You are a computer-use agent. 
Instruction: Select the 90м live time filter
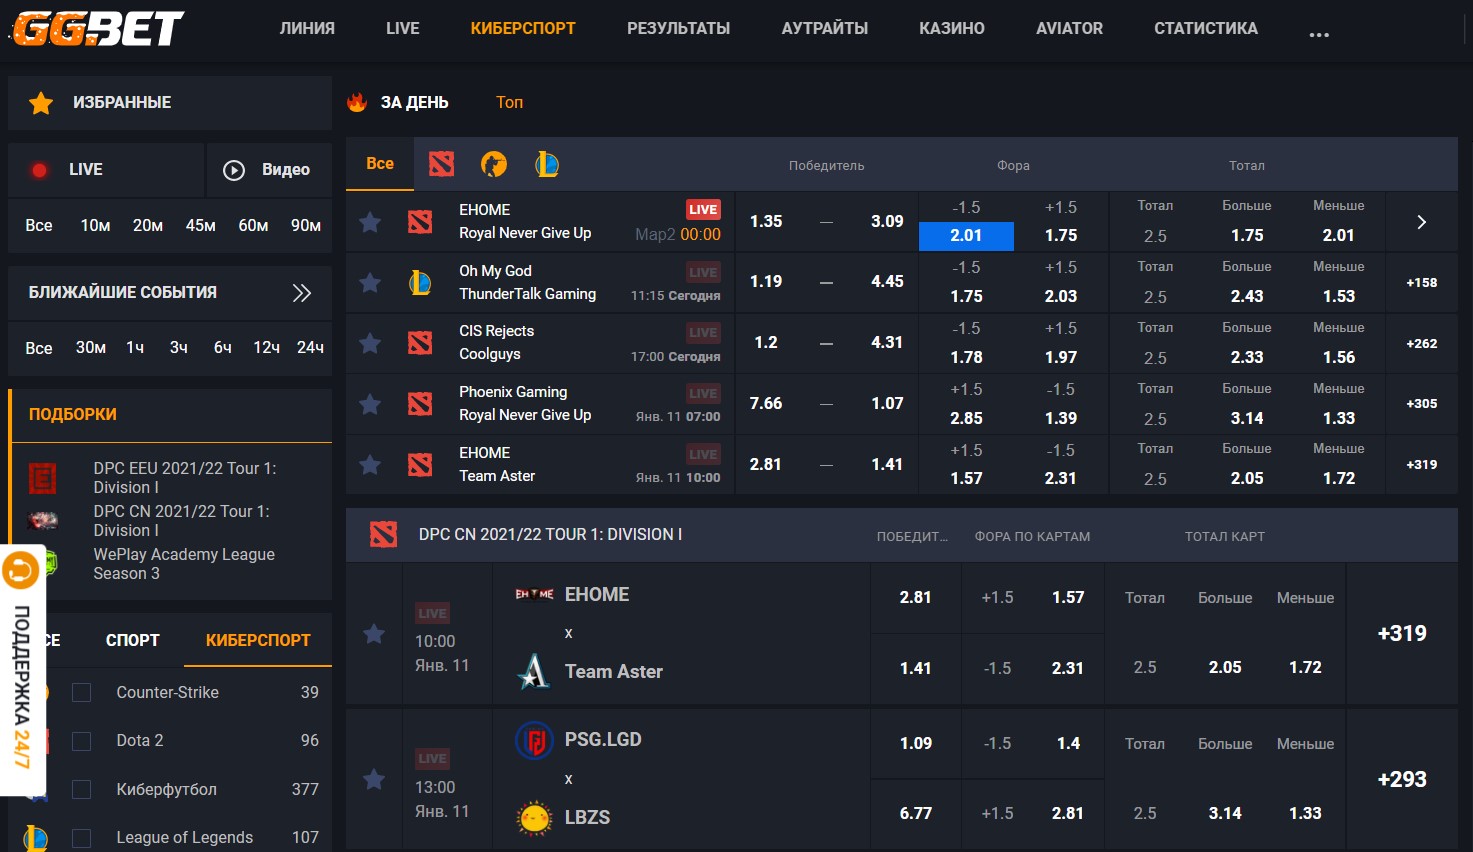[x=306, y=226]
